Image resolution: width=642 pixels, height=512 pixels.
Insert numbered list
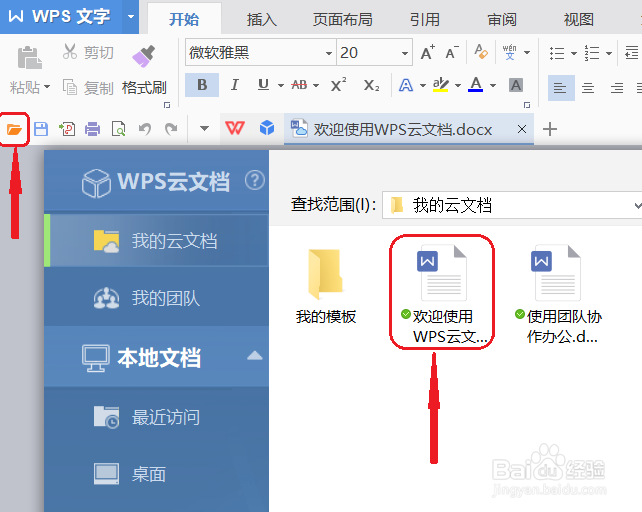[x=592, y=53]
